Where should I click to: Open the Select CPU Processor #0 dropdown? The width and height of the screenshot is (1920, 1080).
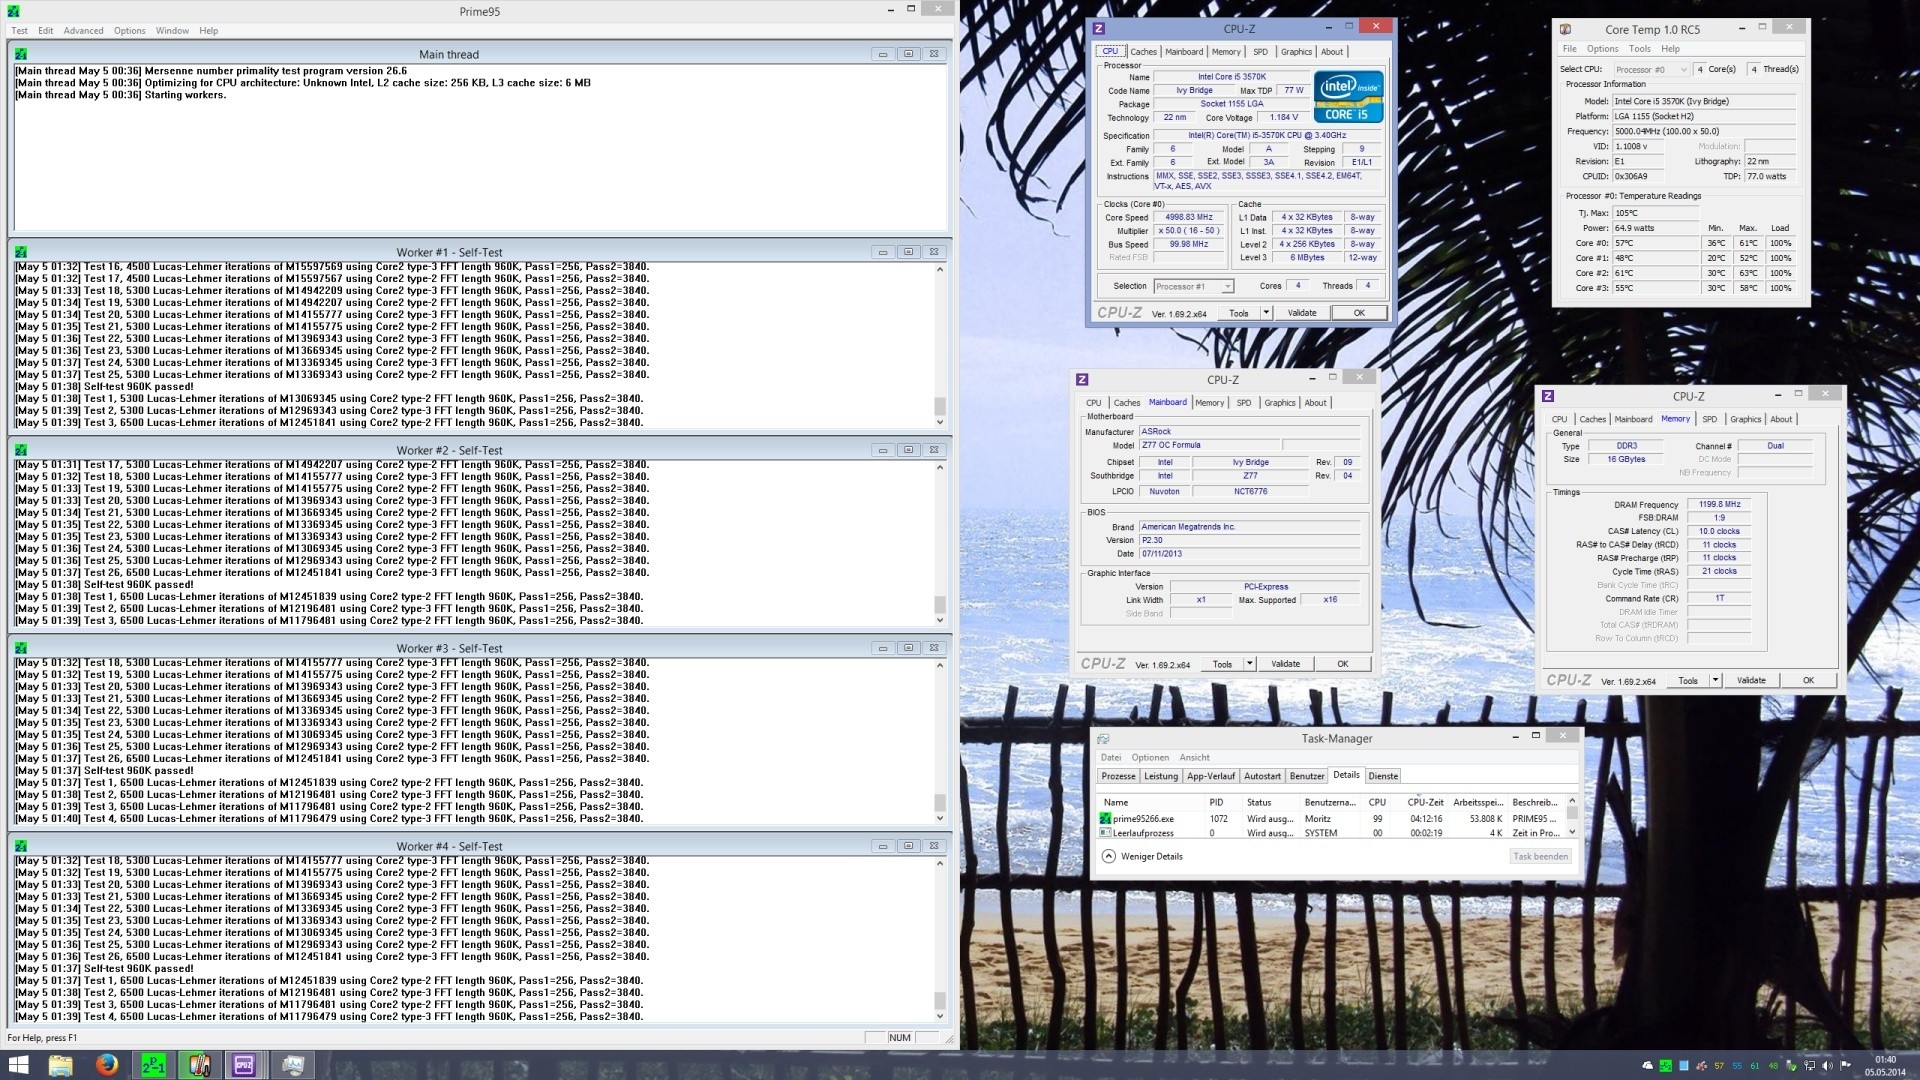pyautogui.click(x=1650, y=69)
